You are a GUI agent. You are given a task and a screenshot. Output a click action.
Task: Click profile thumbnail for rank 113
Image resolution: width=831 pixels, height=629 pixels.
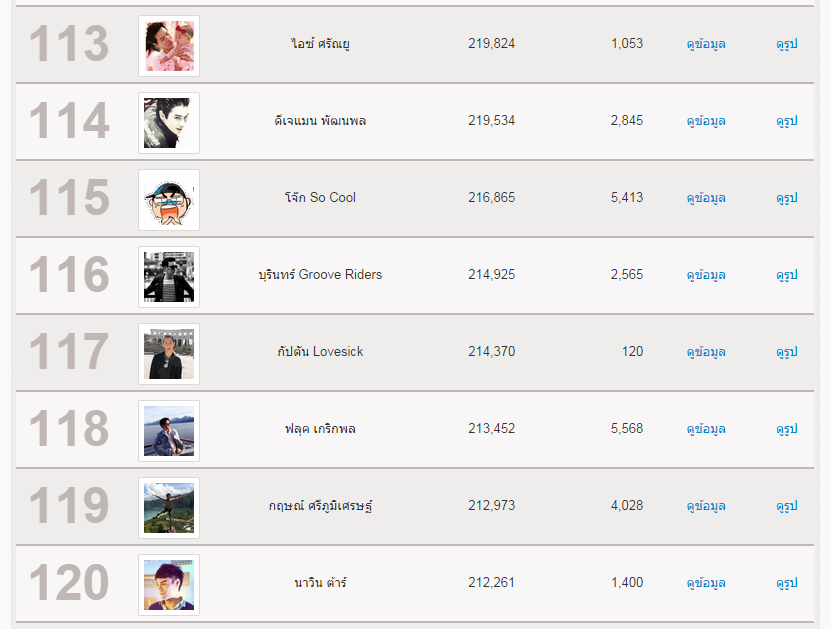click(168, 45)
